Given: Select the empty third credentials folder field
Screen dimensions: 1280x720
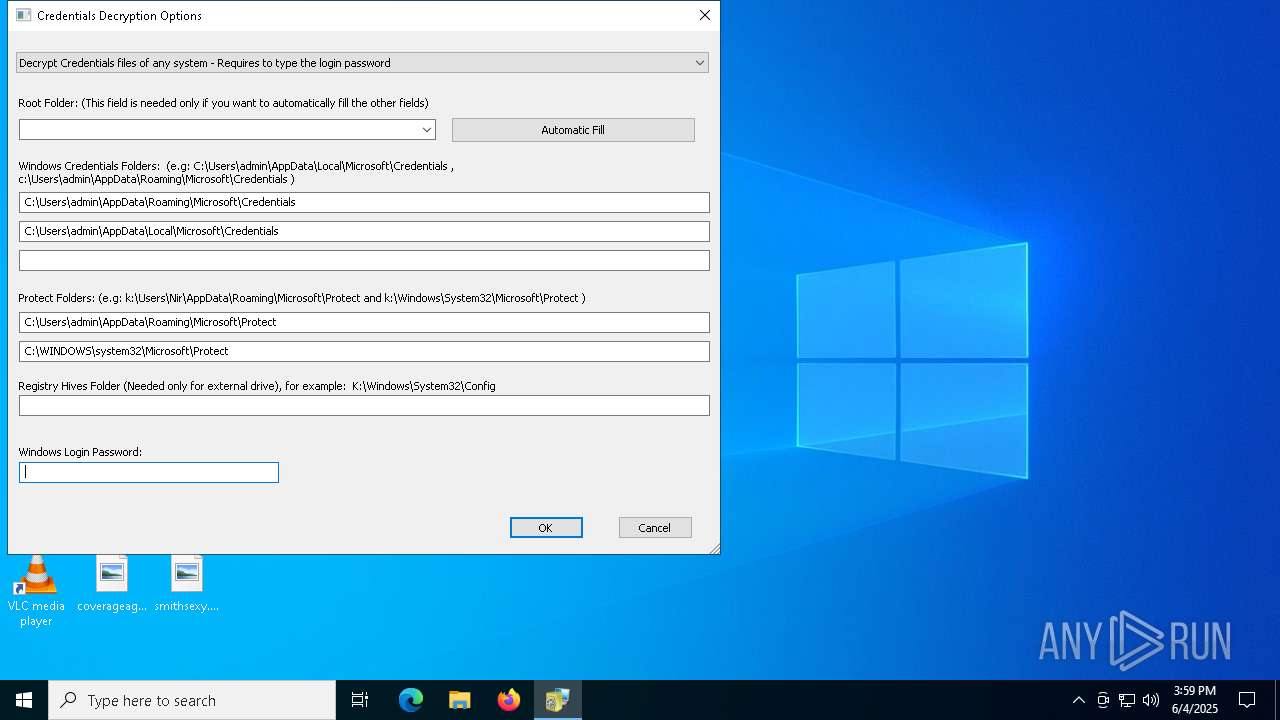Looking at the screenshot, I should tap(364, 260).
